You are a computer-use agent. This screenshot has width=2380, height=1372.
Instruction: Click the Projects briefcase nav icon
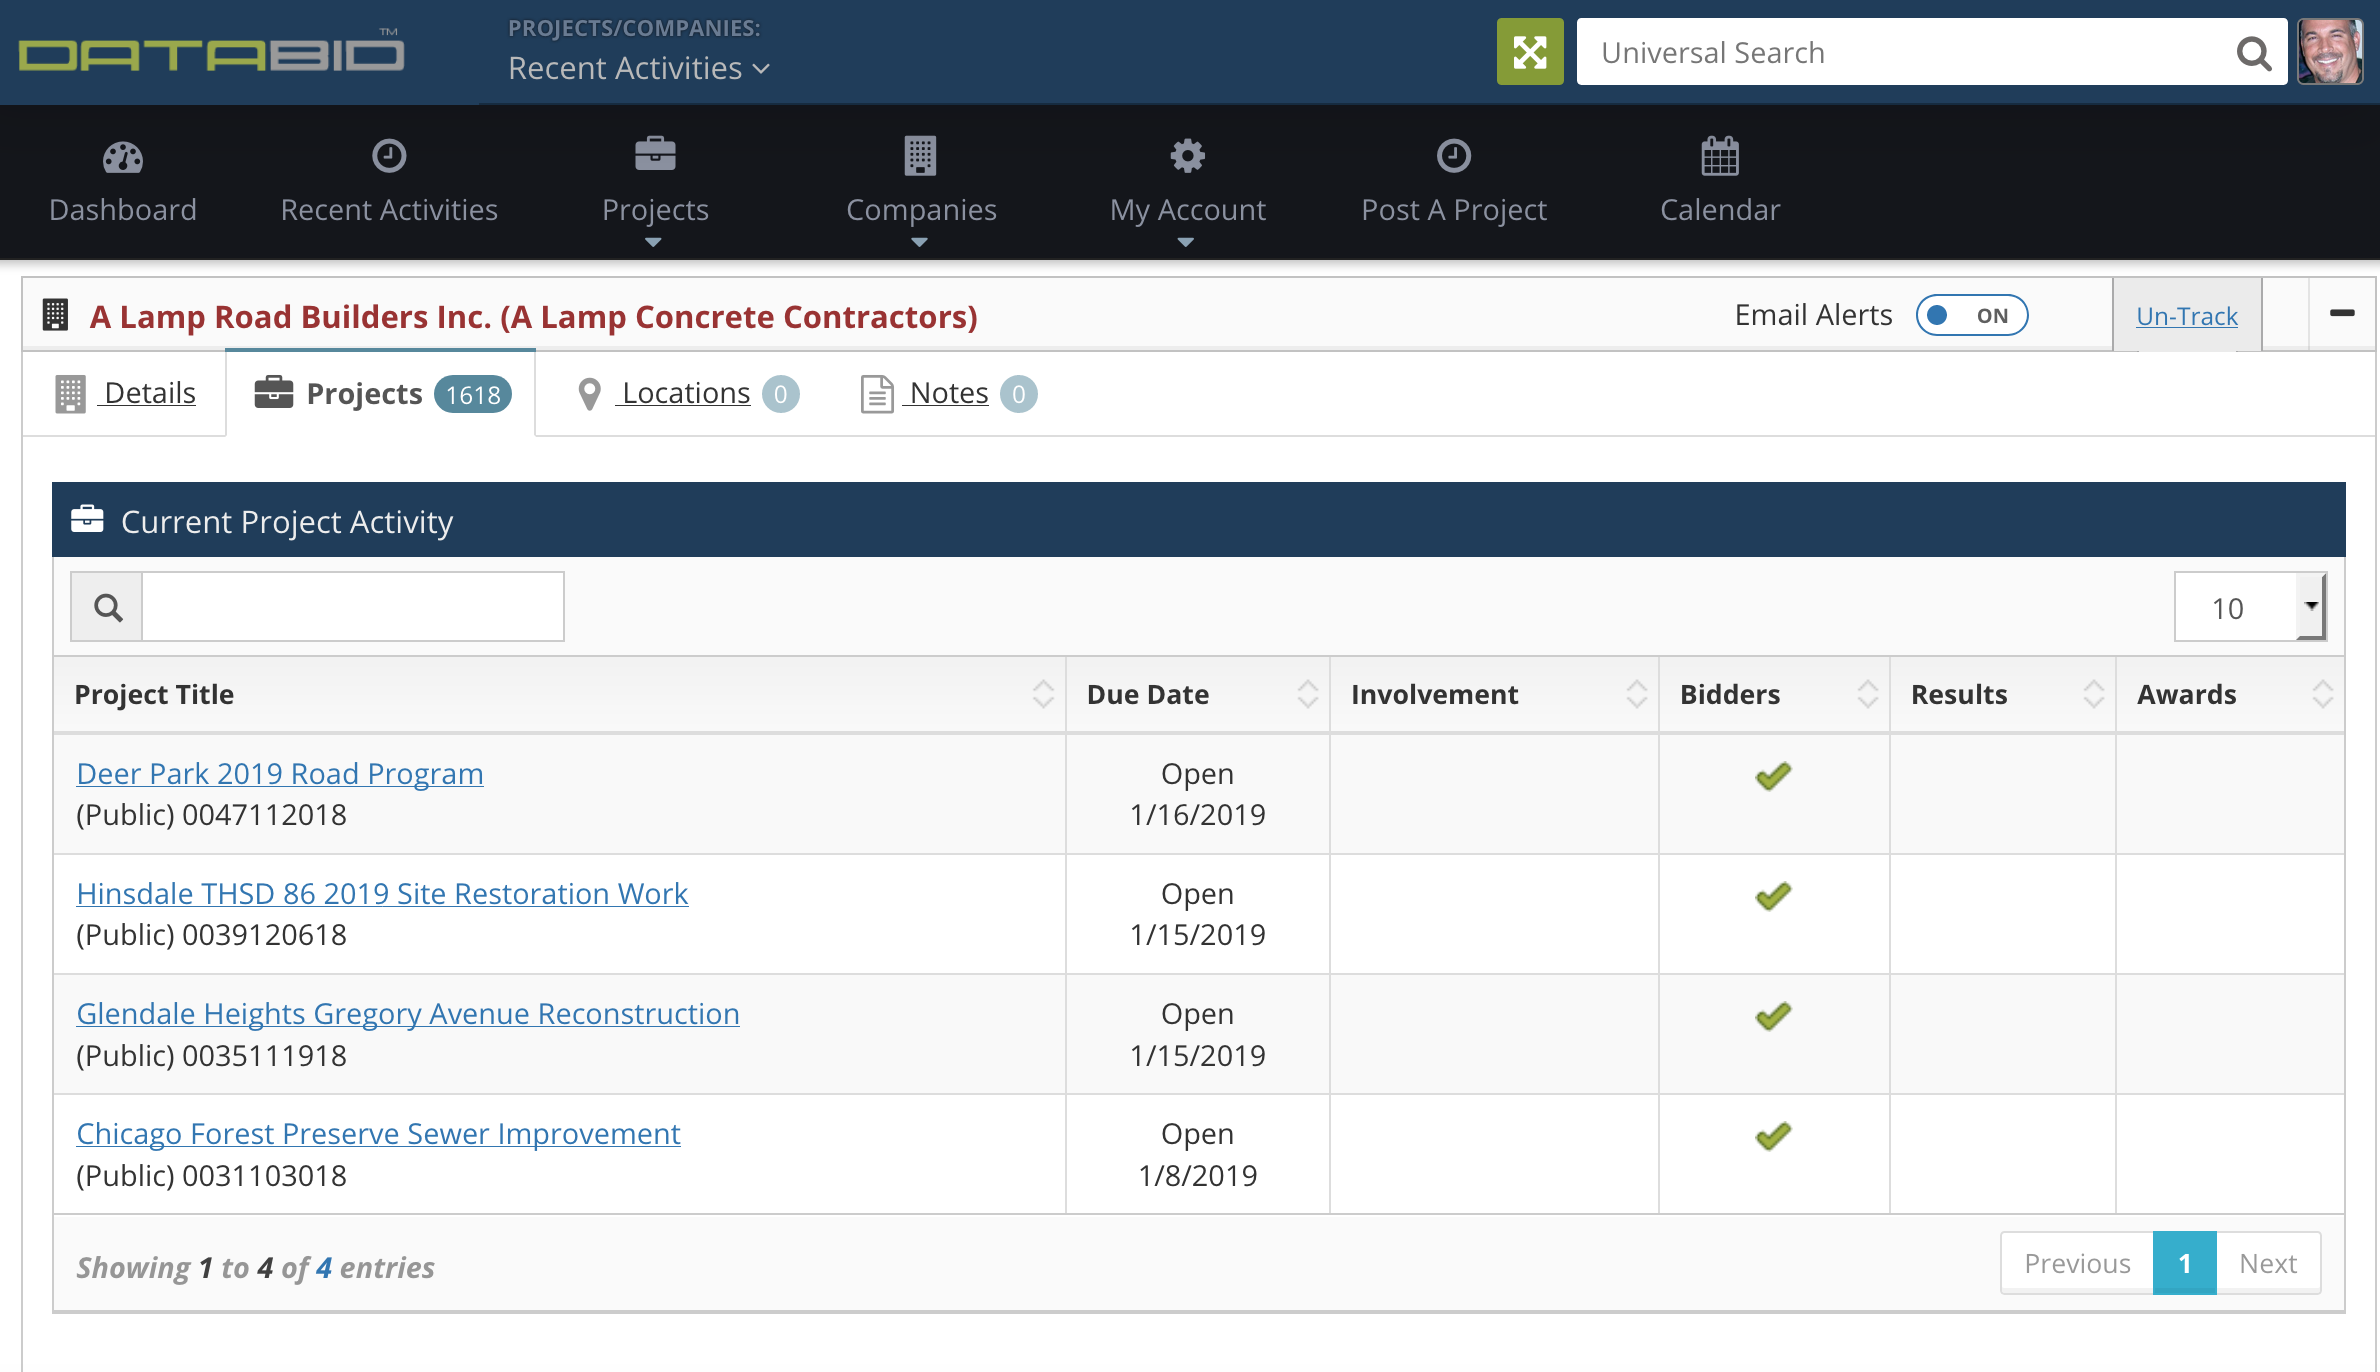tap(655, 155)
